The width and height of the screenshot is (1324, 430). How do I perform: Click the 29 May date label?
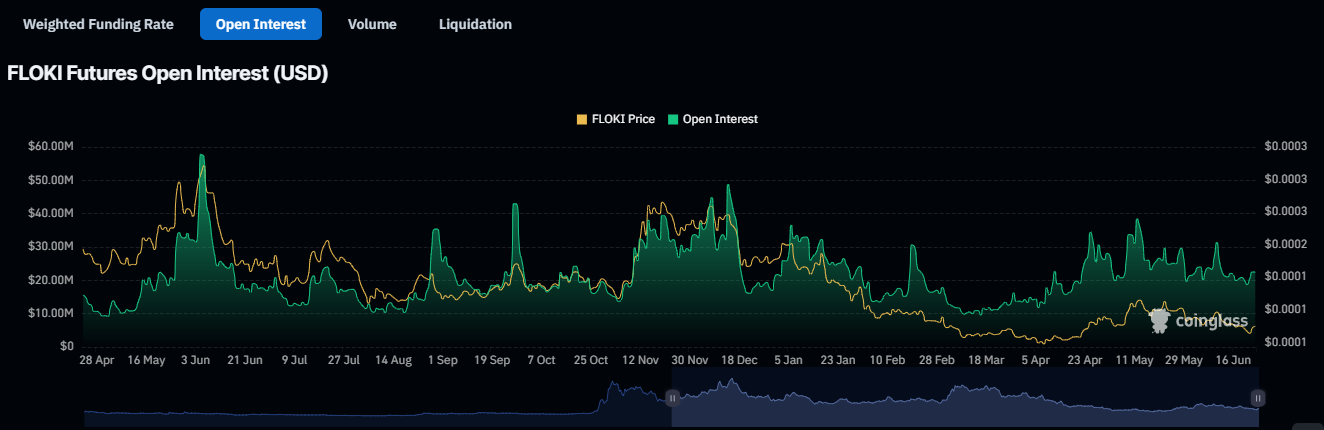pyautogui.click(x=1182, y=360)
